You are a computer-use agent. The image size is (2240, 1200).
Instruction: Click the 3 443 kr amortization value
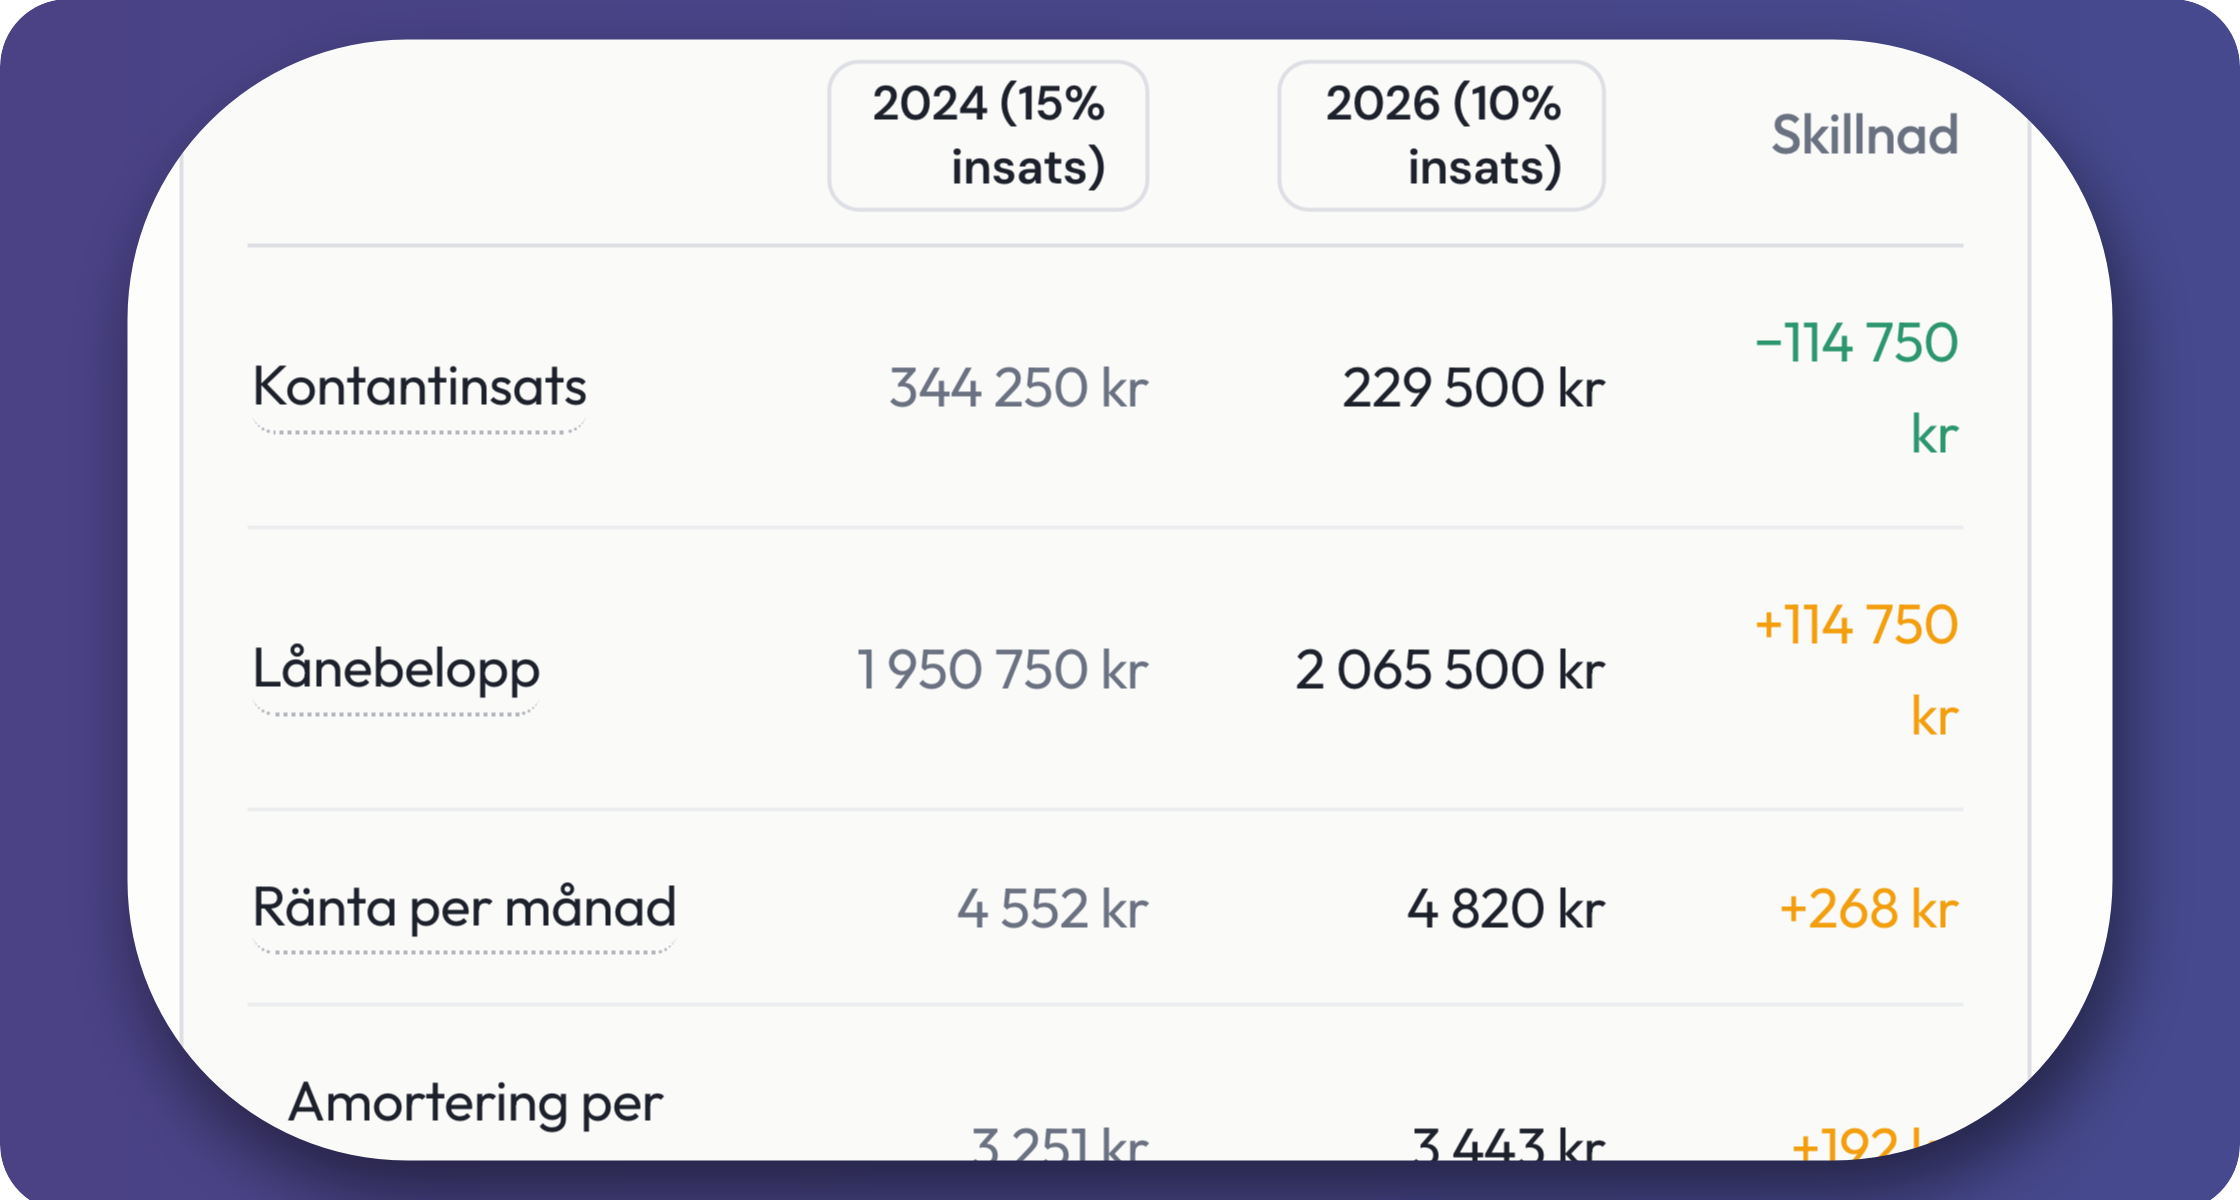(x=1509, y=1143)
